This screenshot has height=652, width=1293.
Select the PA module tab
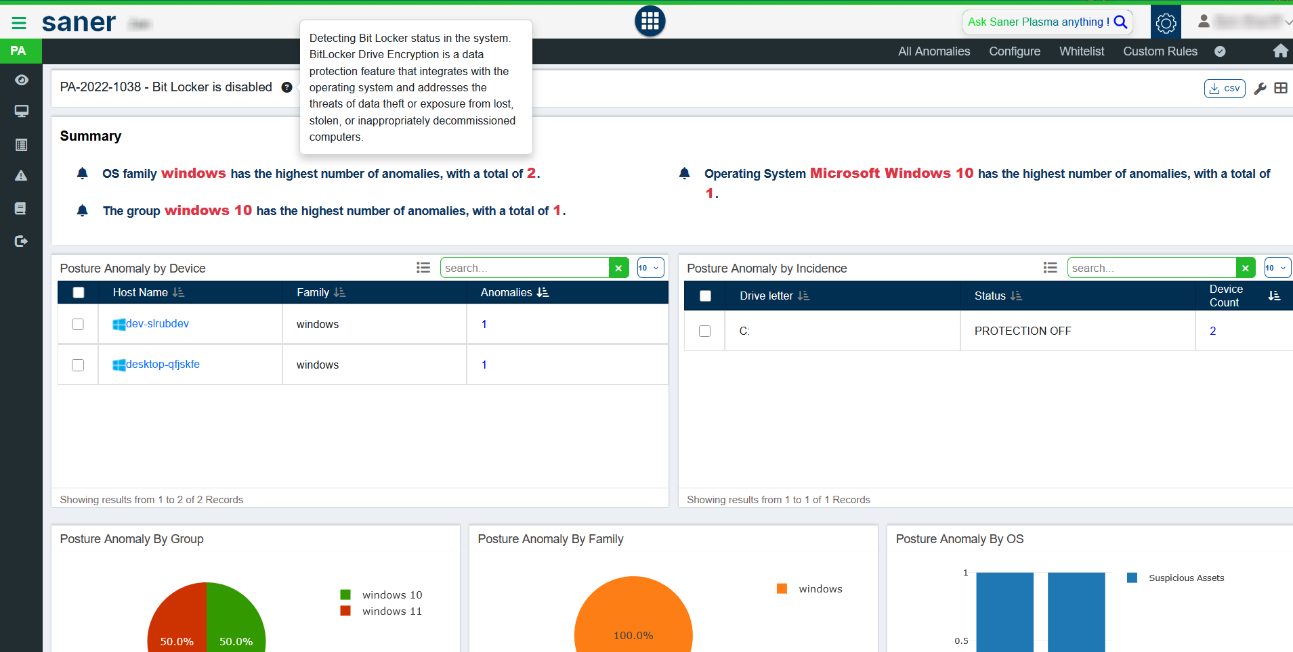click(x=19, y=51)
